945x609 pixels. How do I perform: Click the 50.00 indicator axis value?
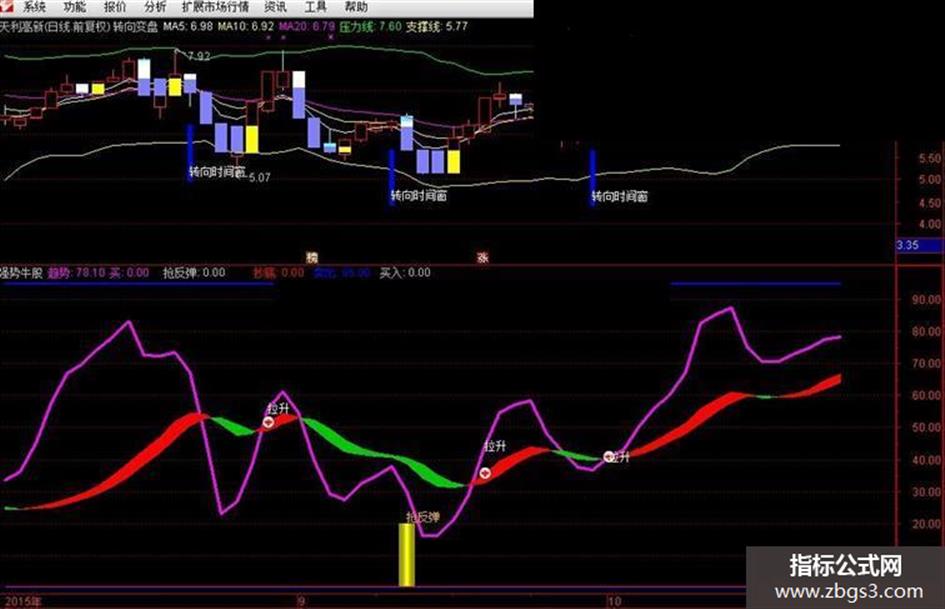click(x=926, y=428)
